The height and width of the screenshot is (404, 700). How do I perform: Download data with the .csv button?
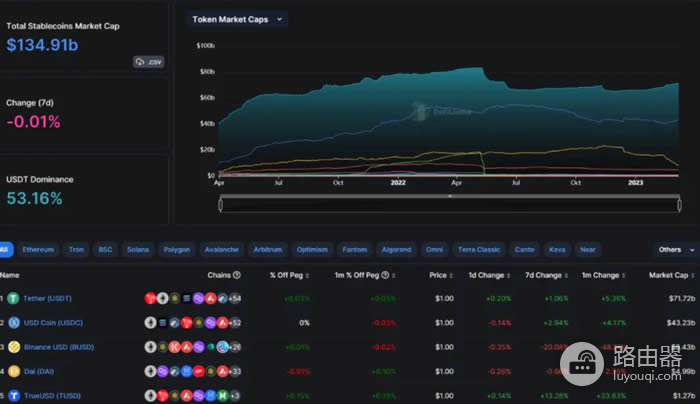pyautogui.click(x=149, y=62)
